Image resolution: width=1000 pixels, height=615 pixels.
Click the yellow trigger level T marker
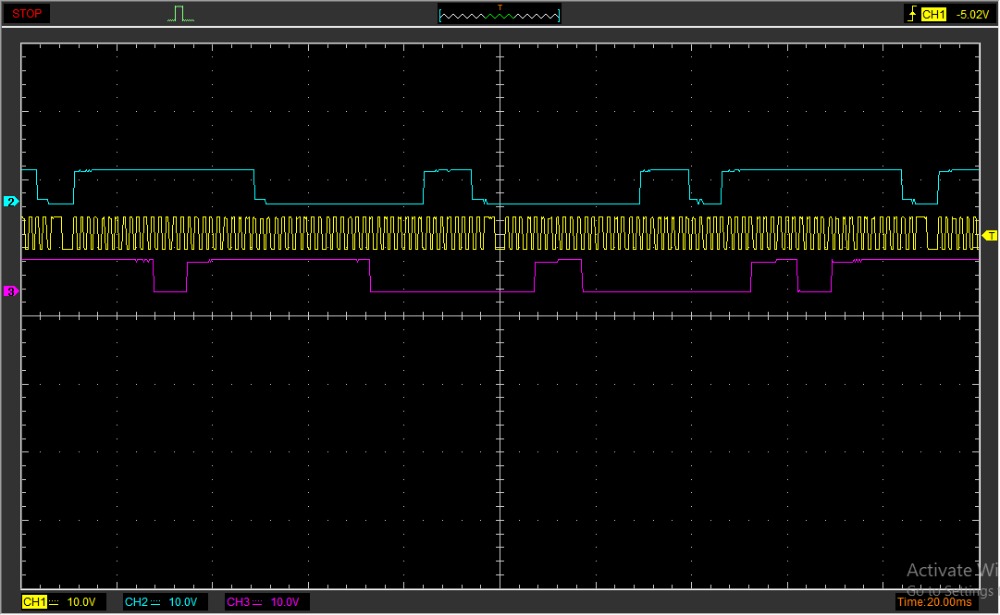[990, 235]
